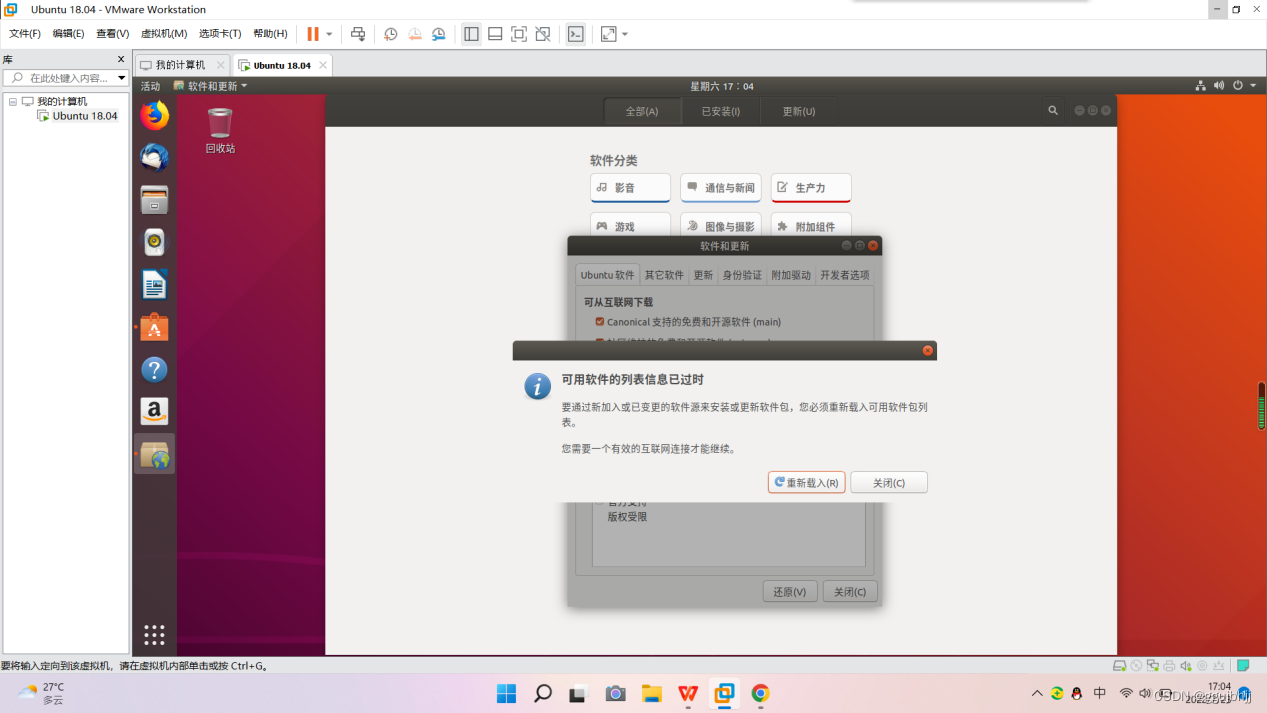Open the 通信与新闻 category
1267x713 pixels.
click(x=721, y=187)
